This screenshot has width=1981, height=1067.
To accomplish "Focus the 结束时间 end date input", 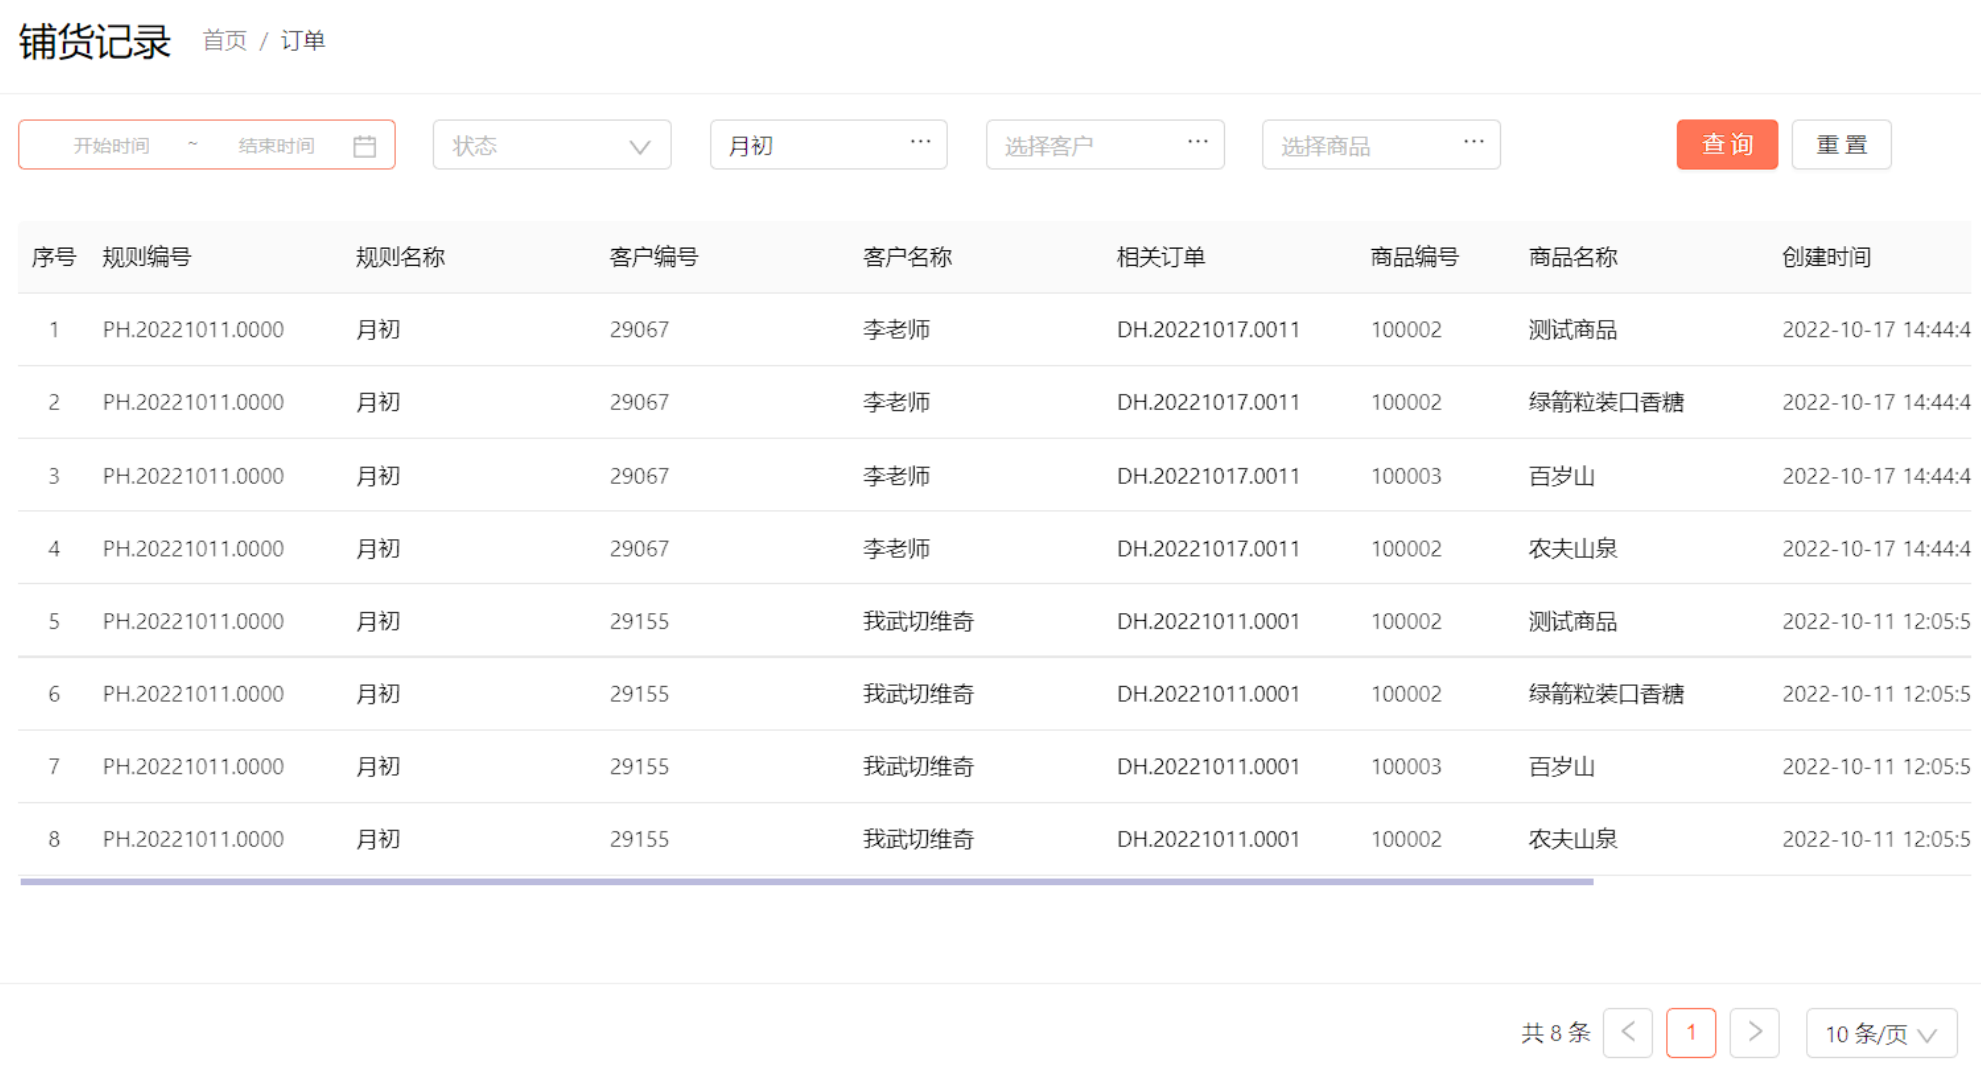I will (x=276, y=146).
